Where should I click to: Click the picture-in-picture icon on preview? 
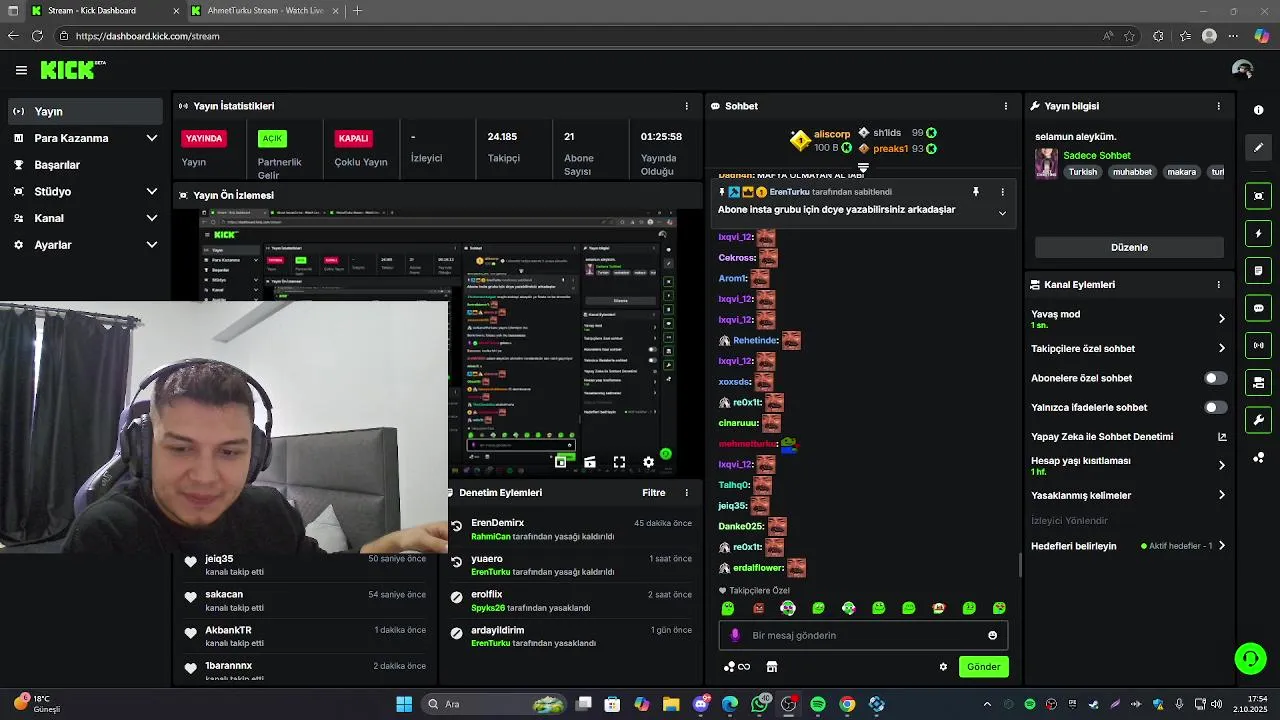pos(561,462)
